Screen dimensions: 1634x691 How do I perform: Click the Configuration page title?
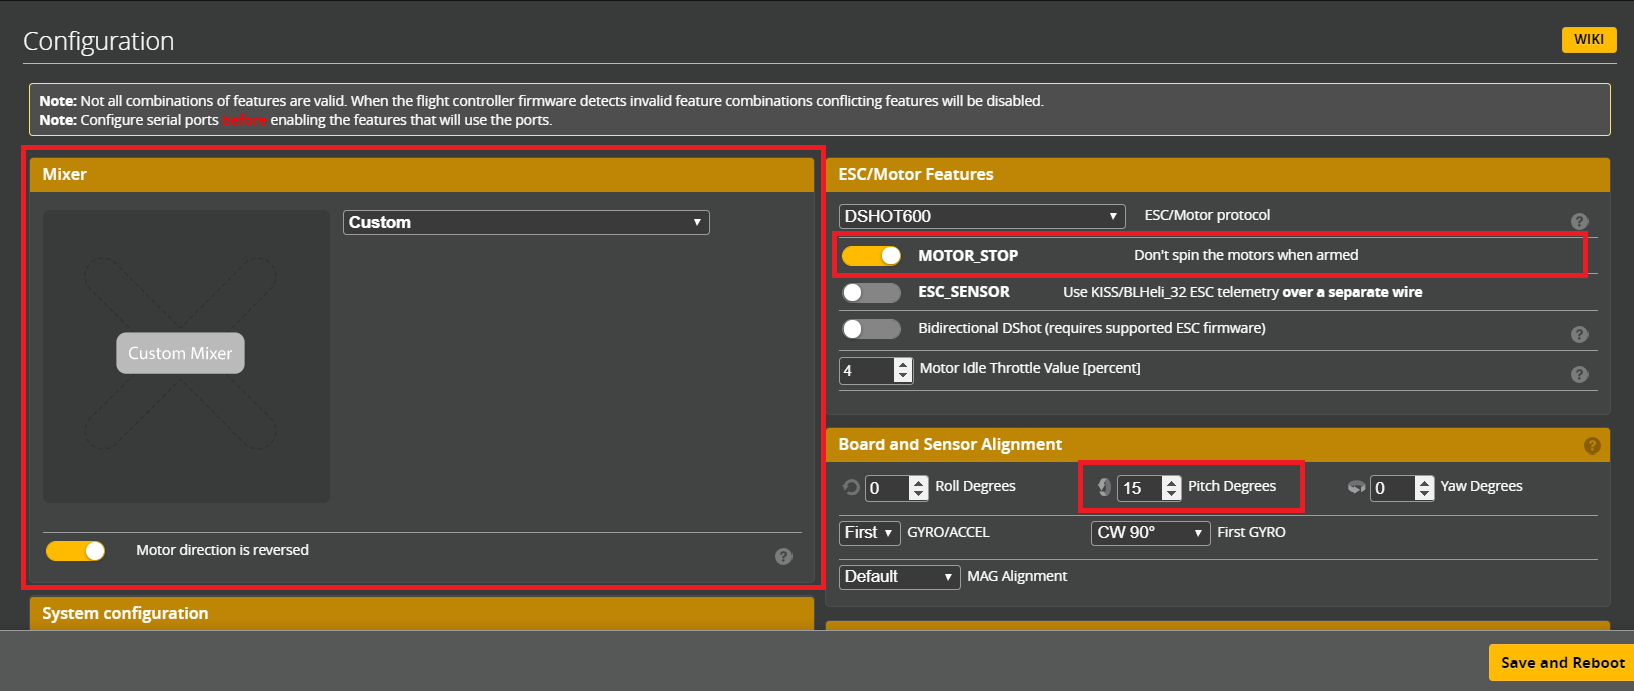point(98,41)
